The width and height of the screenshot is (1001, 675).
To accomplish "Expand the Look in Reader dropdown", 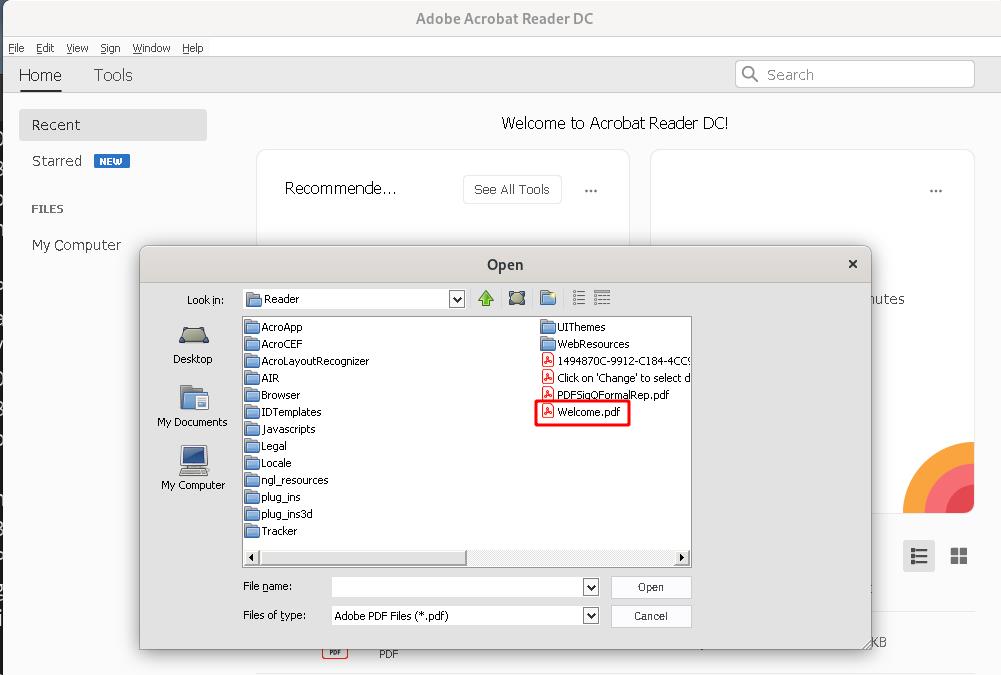I will click(456, 299).
